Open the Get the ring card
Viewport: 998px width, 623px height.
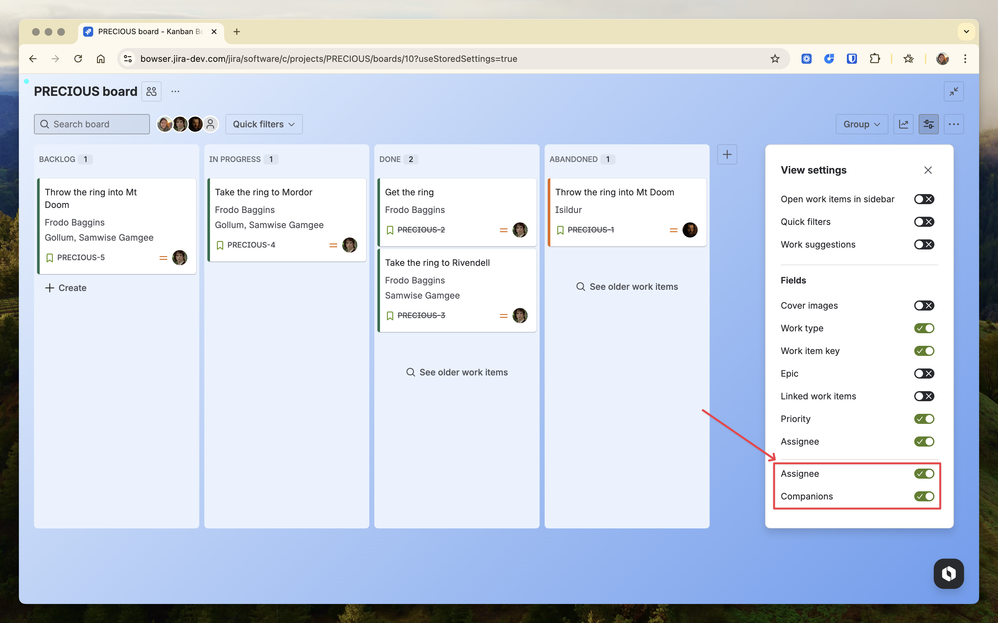(x=457, y=212)
